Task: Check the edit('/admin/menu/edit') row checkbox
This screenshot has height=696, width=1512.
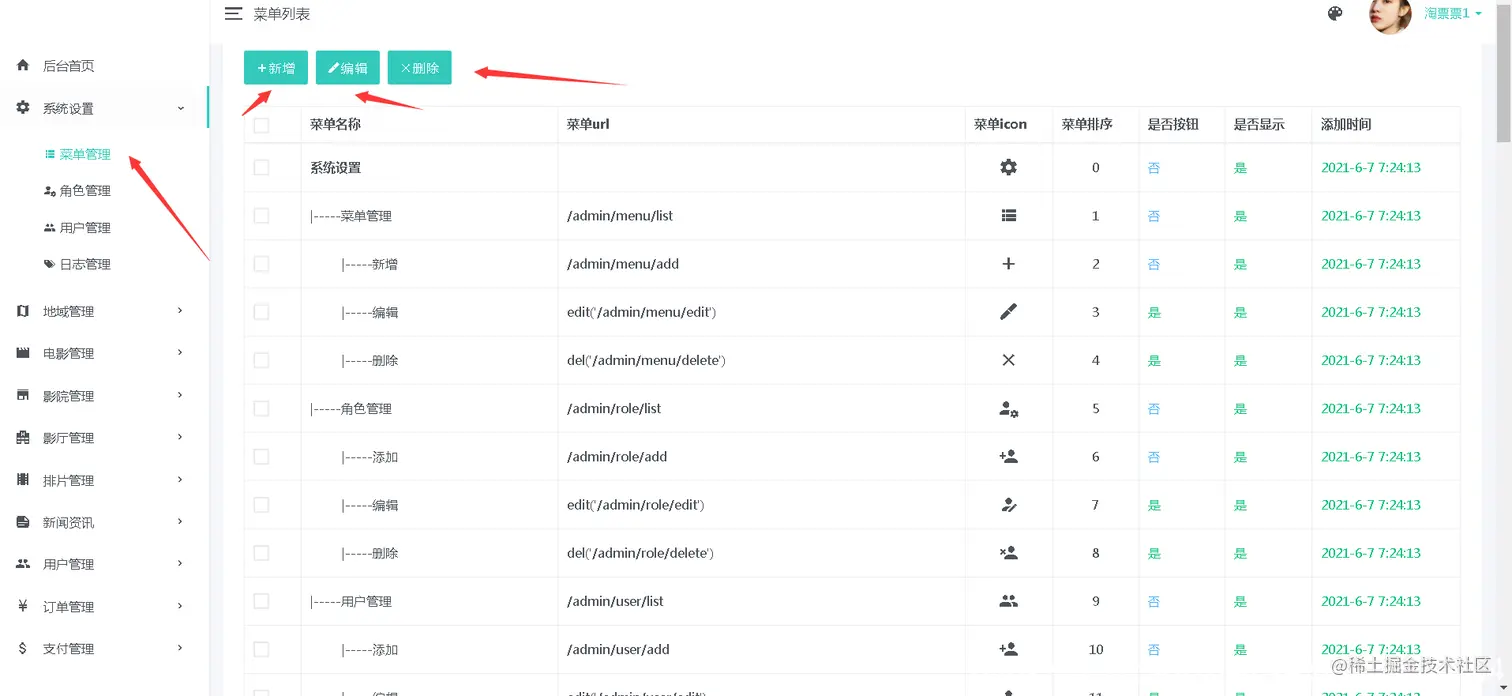Action: click(262, 312)
